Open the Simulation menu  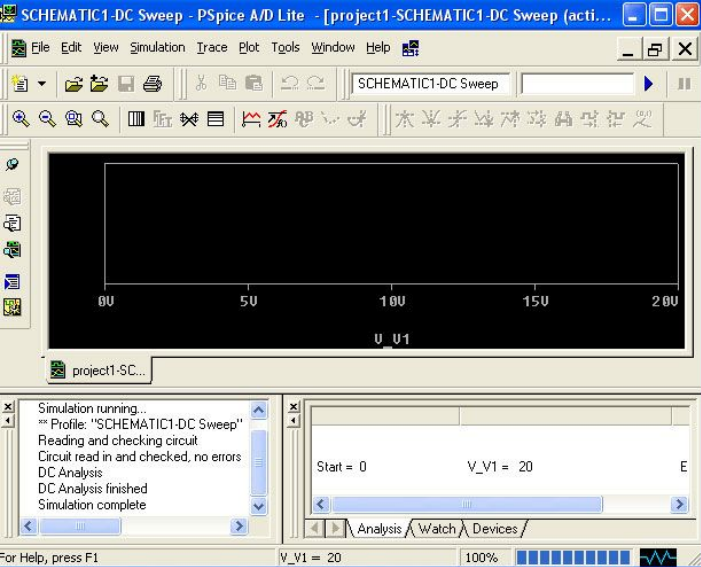(157, 47)
